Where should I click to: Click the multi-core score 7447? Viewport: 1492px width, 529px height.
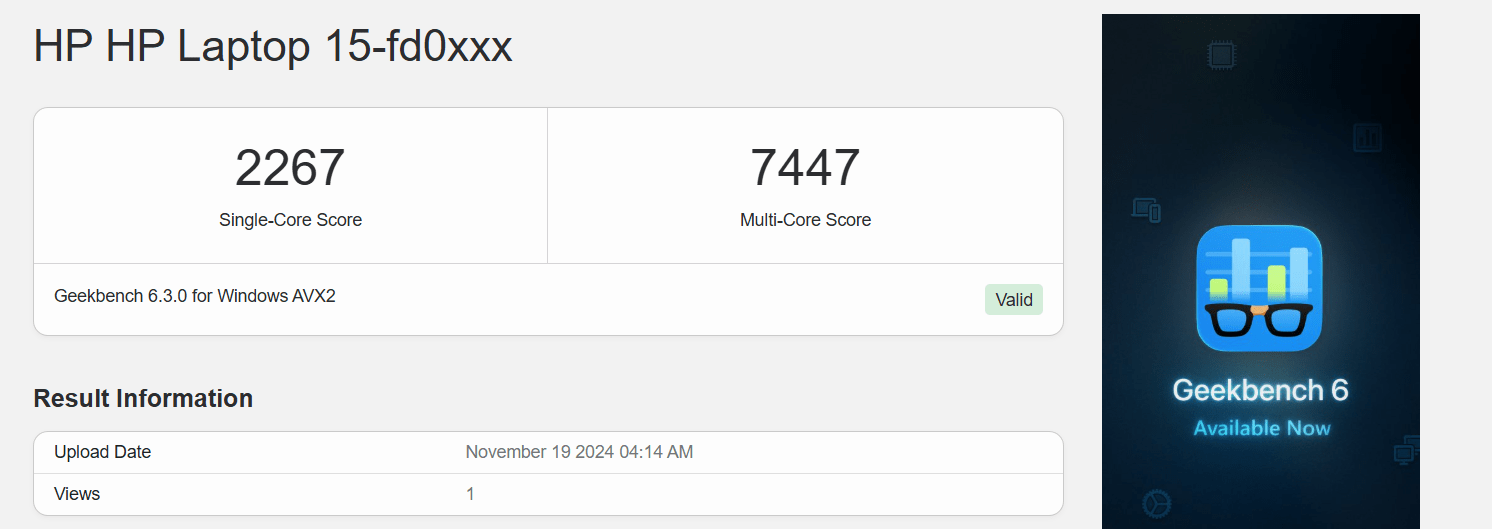coord(805,168)
